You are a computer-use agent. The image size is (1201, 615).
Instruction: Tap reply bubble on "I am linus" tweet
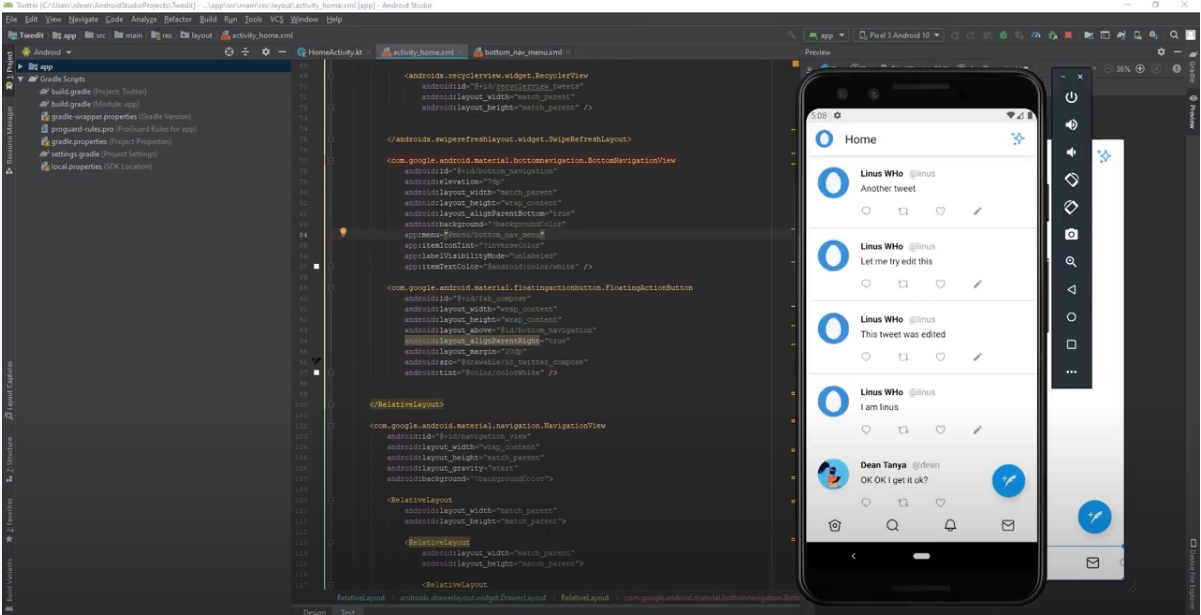point(866,430)
